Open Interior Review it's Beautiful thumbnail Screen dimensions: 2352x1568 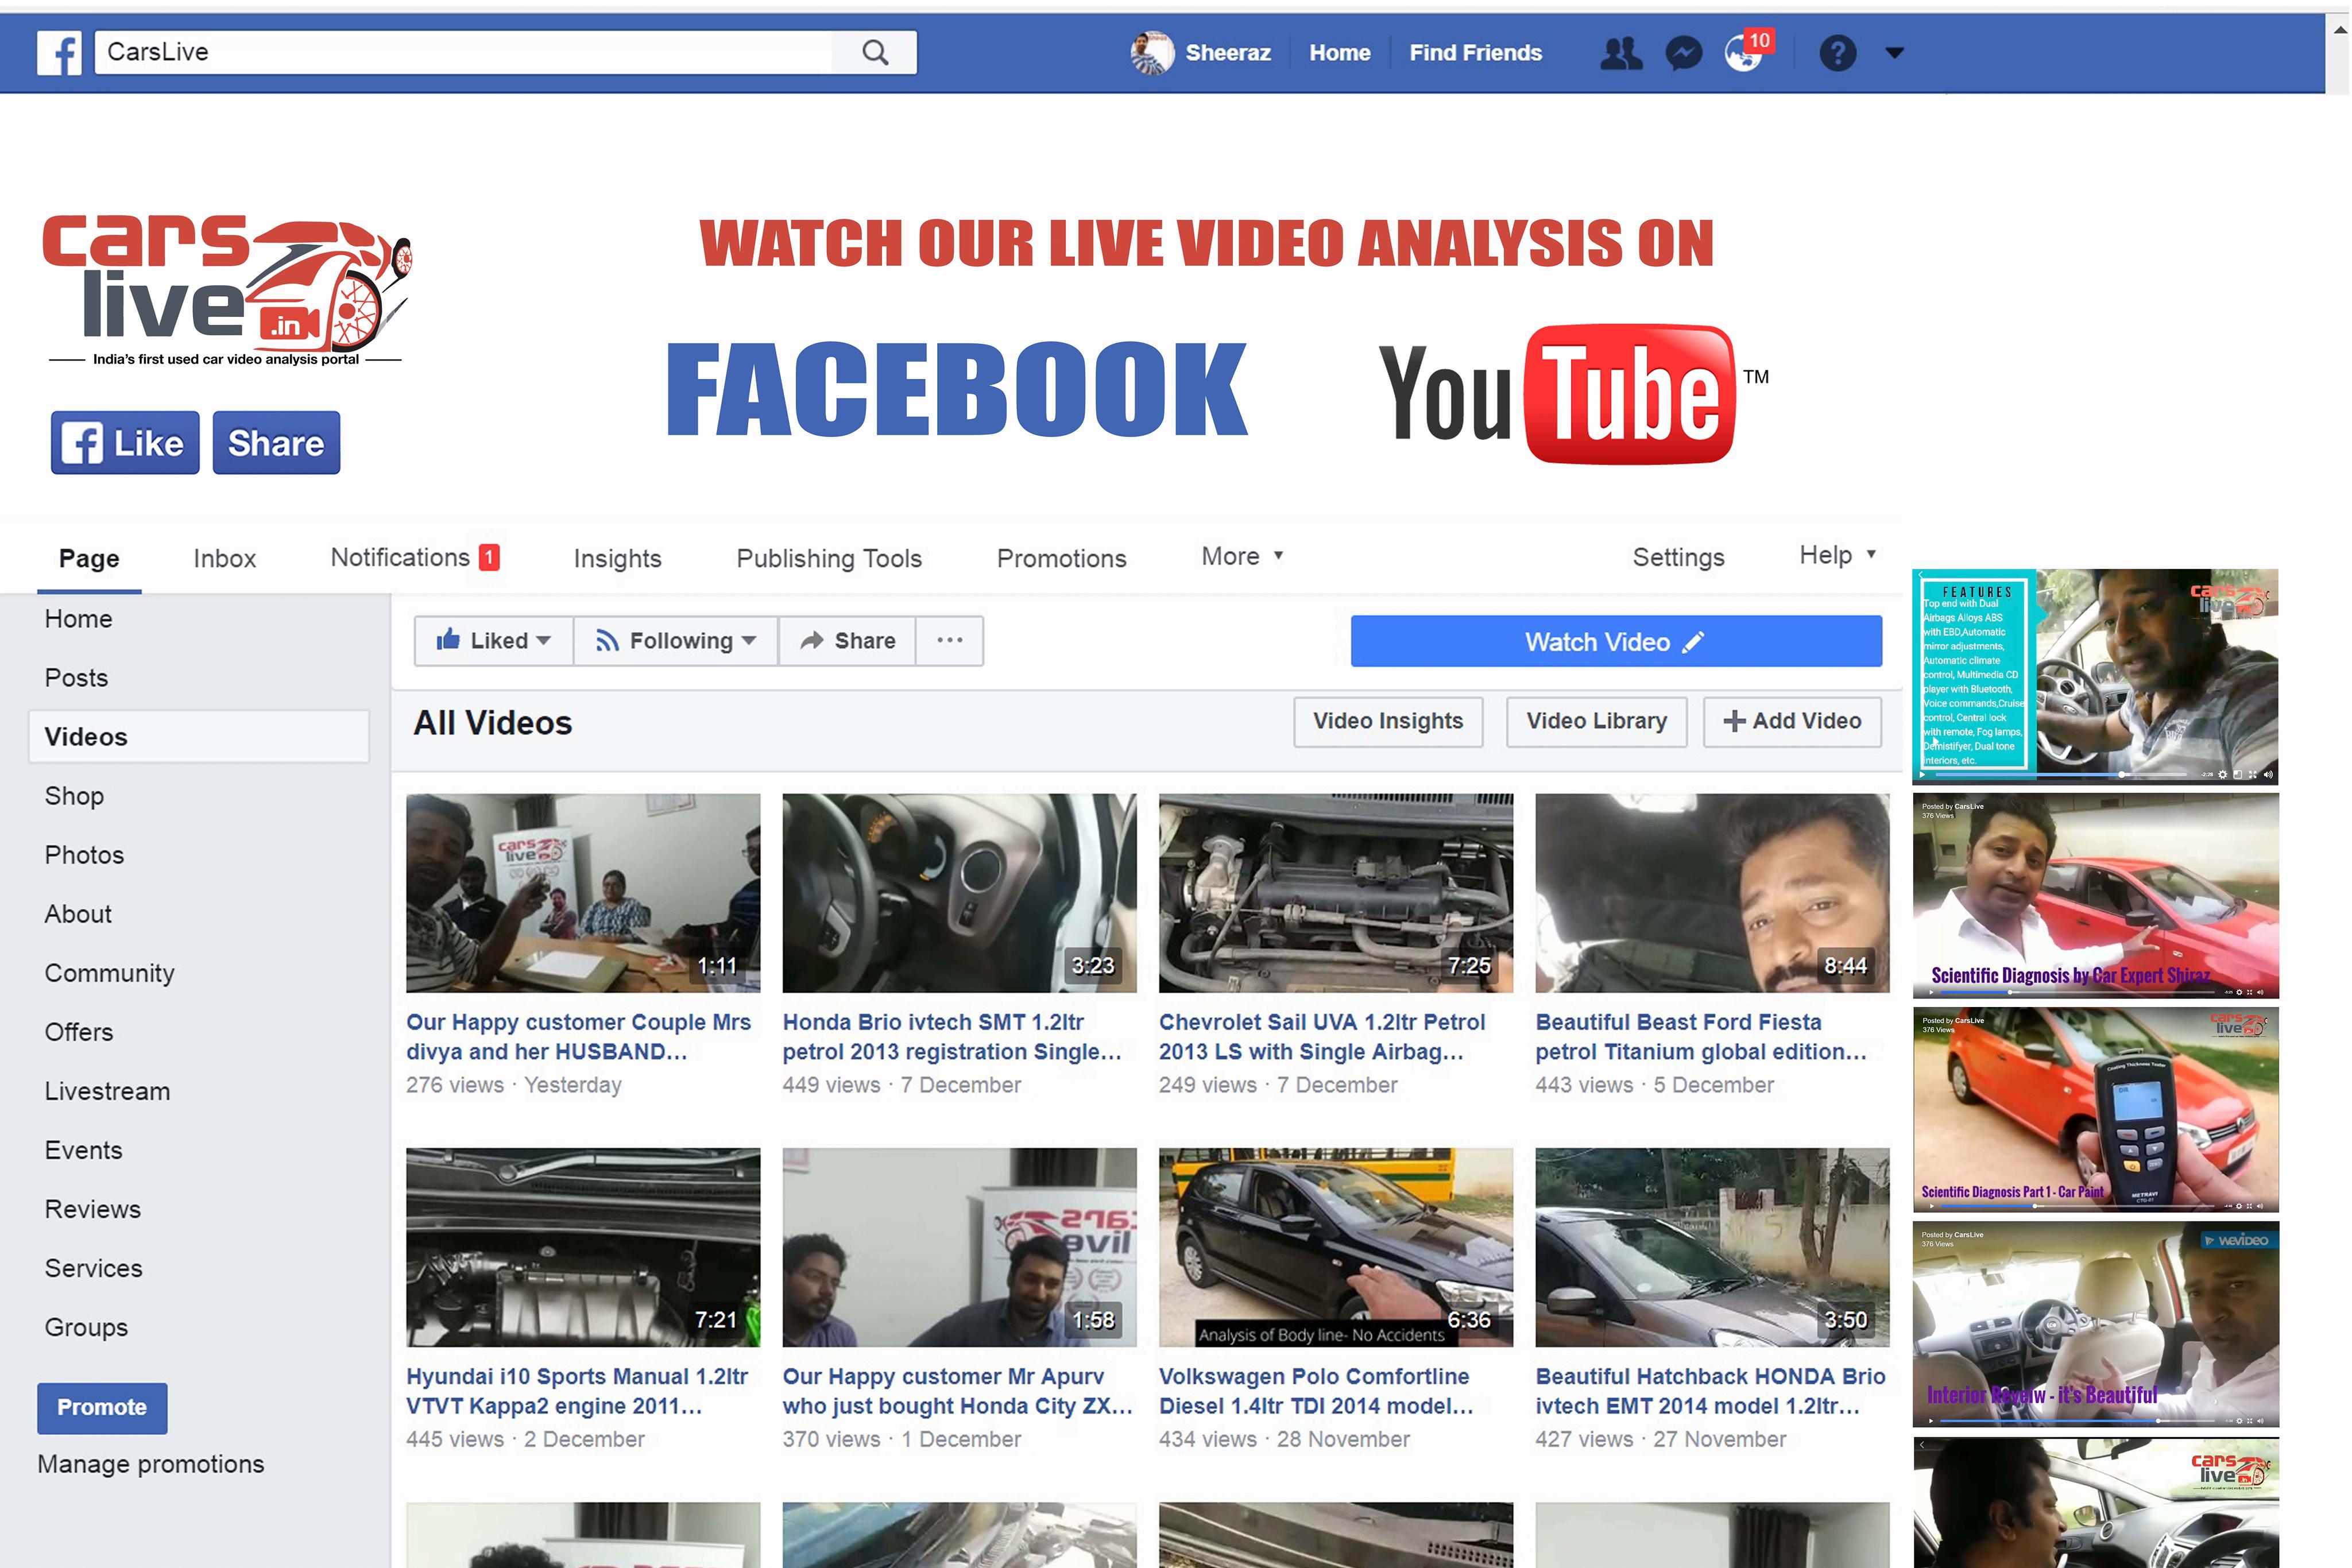[2095, 1324]
